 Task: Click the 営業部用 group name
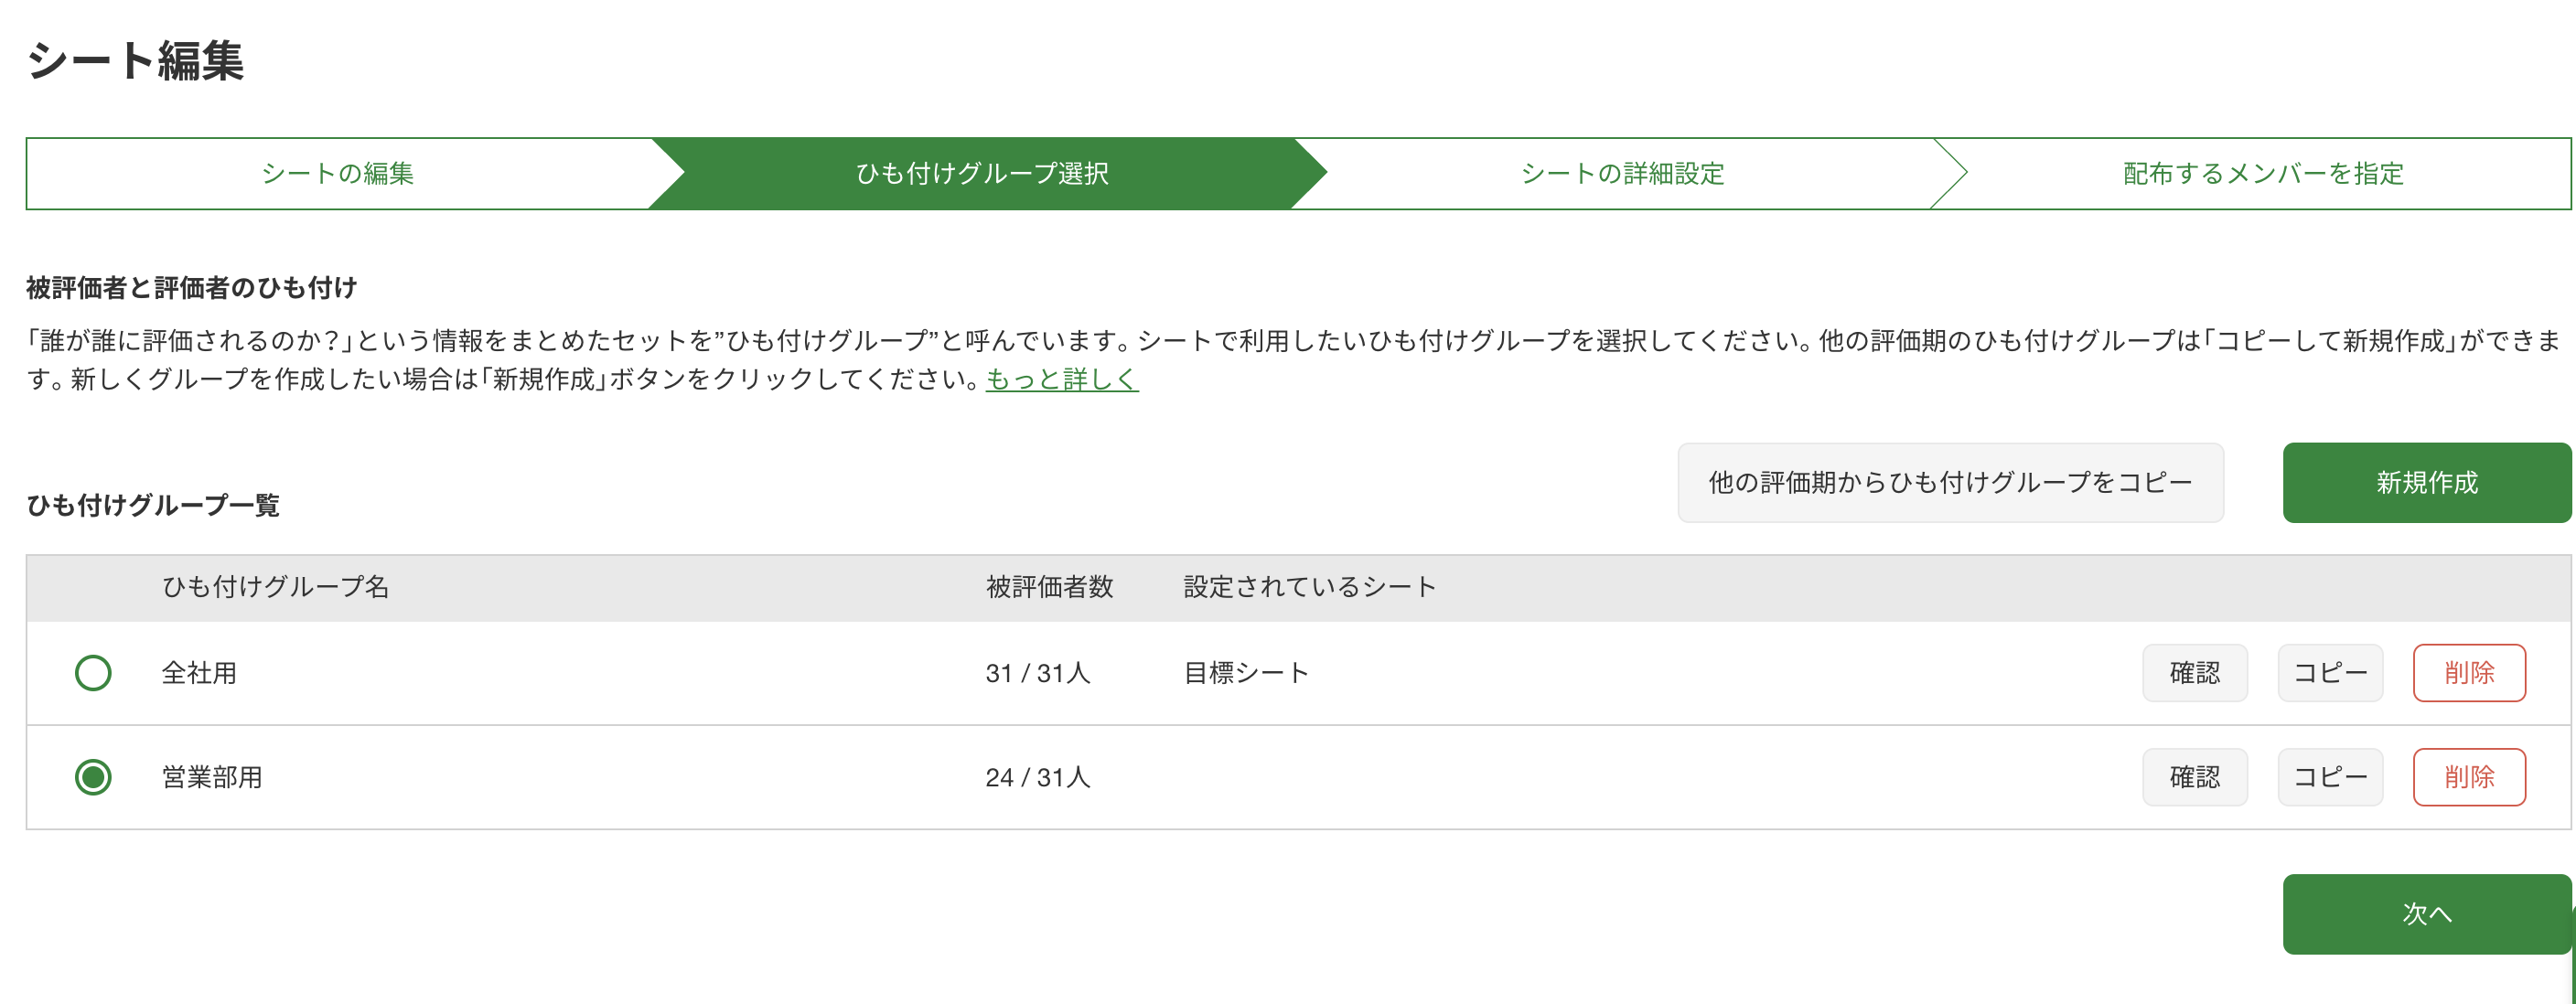[x=212, y=777]
